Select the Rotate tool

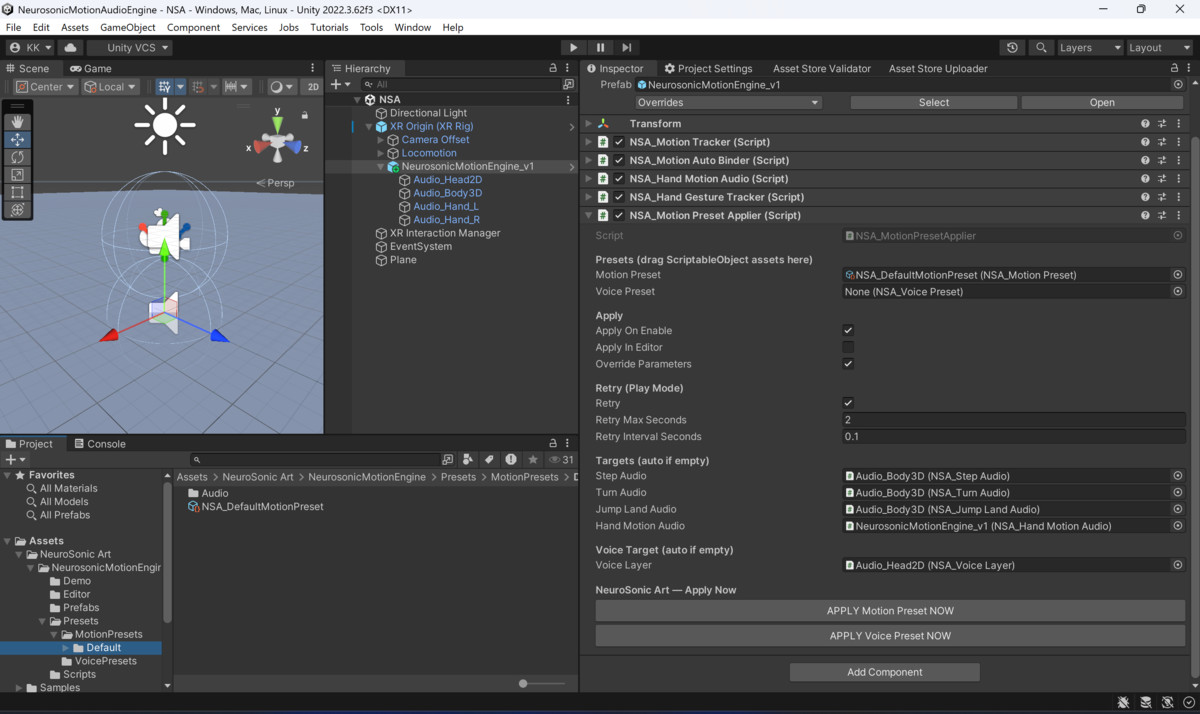pyautogui.click(x=16, y=157)
